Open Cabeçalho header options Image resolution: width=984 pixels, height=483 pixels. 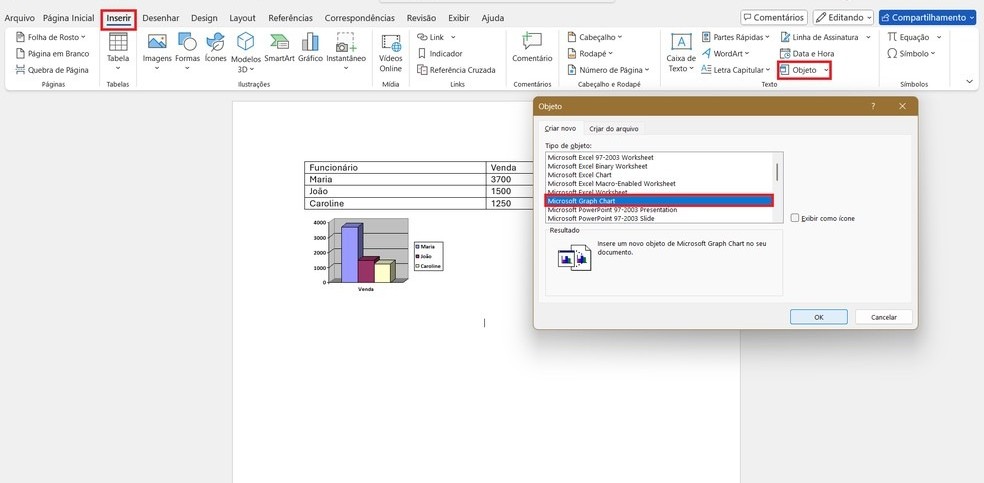595,37
